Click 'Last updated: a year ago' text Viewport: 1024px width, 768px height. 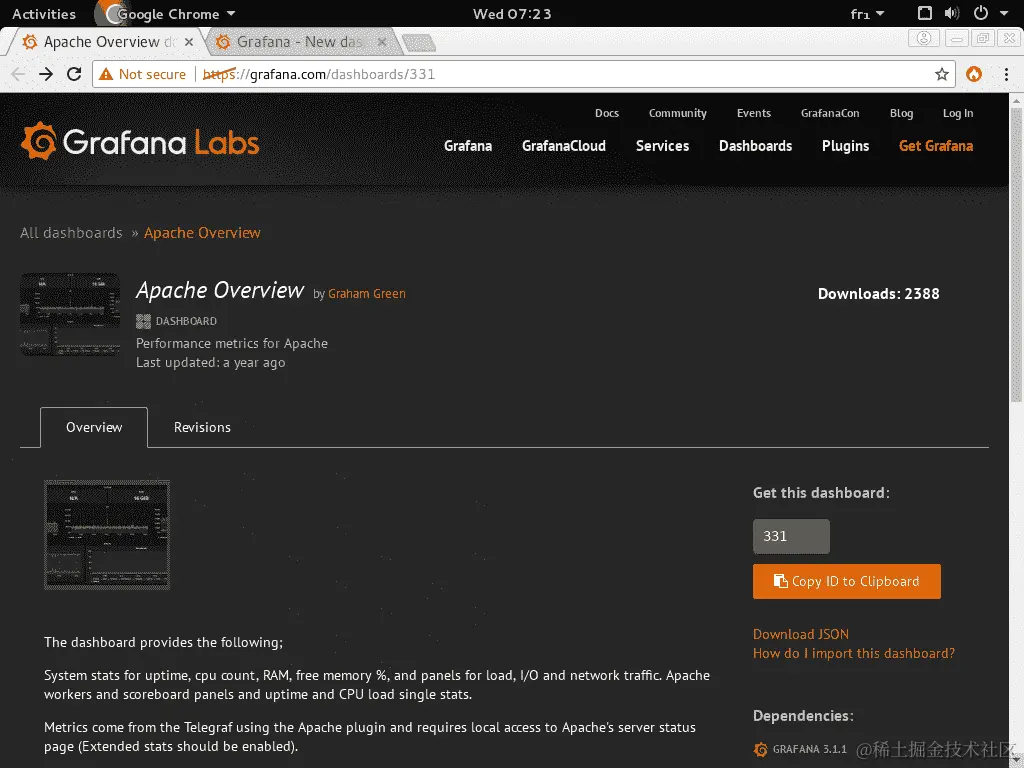pos(210,362)
